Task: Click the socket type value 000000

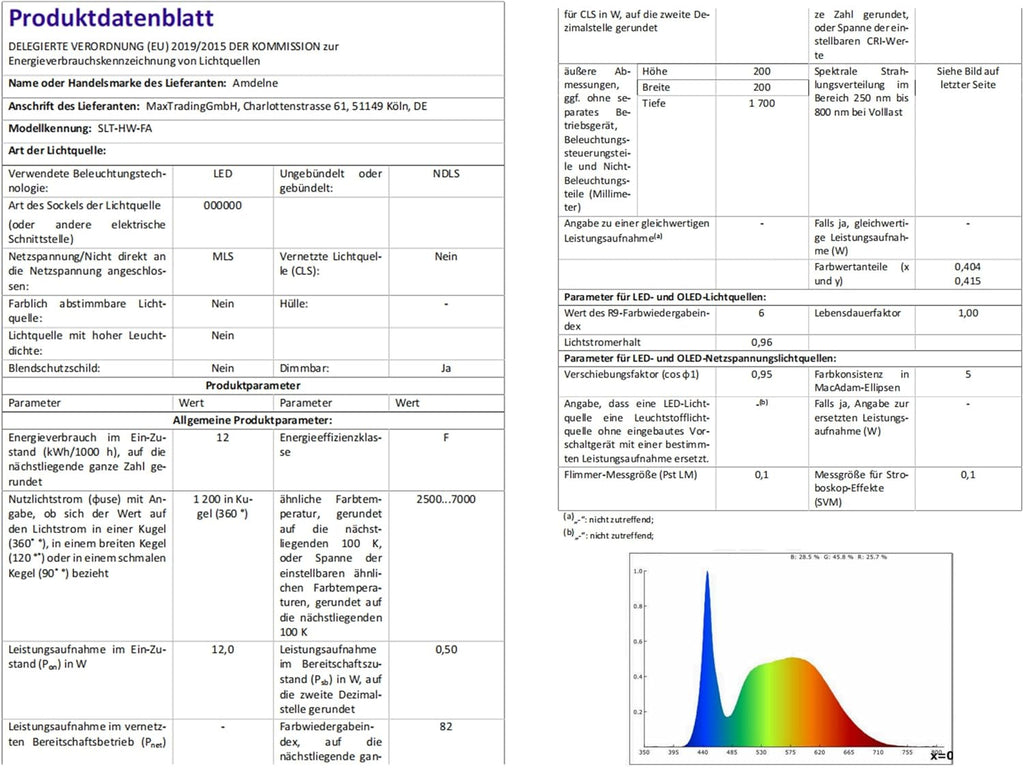Action: pos(223,205)
